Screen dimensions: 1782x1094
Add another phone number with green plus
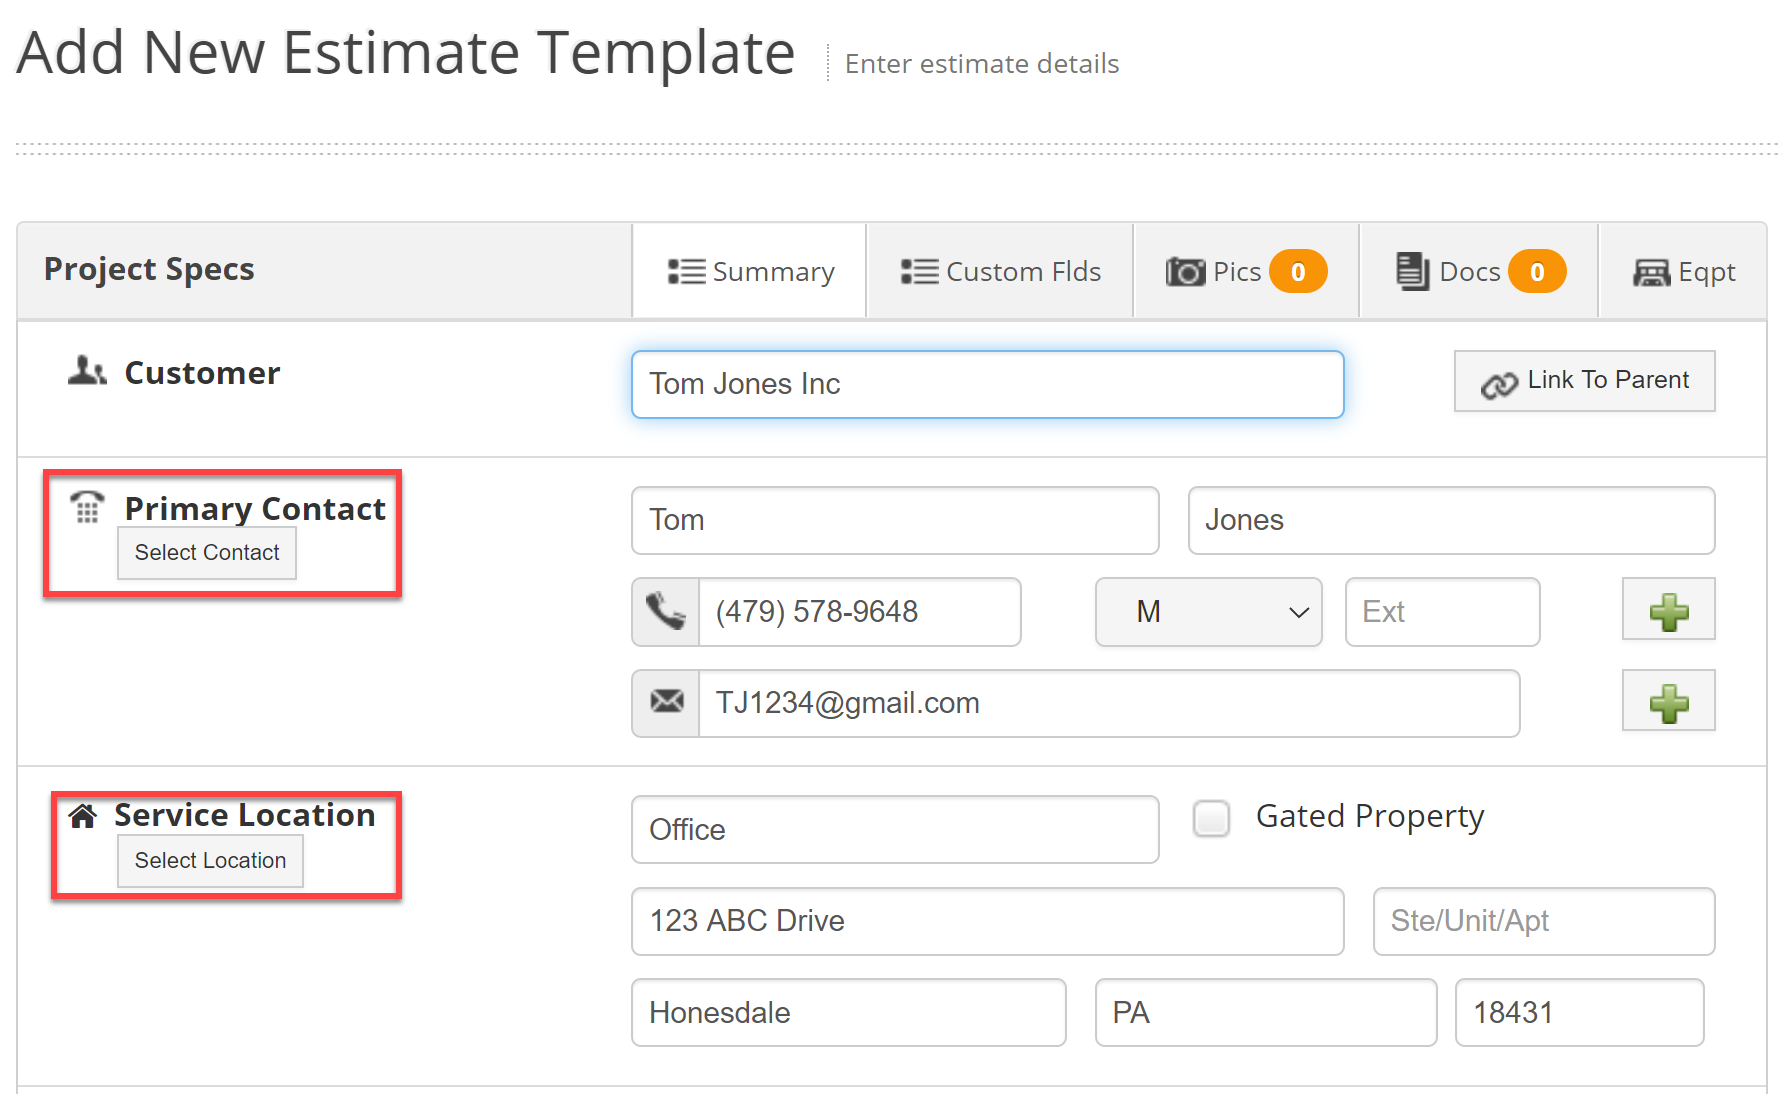point(1669,609)
